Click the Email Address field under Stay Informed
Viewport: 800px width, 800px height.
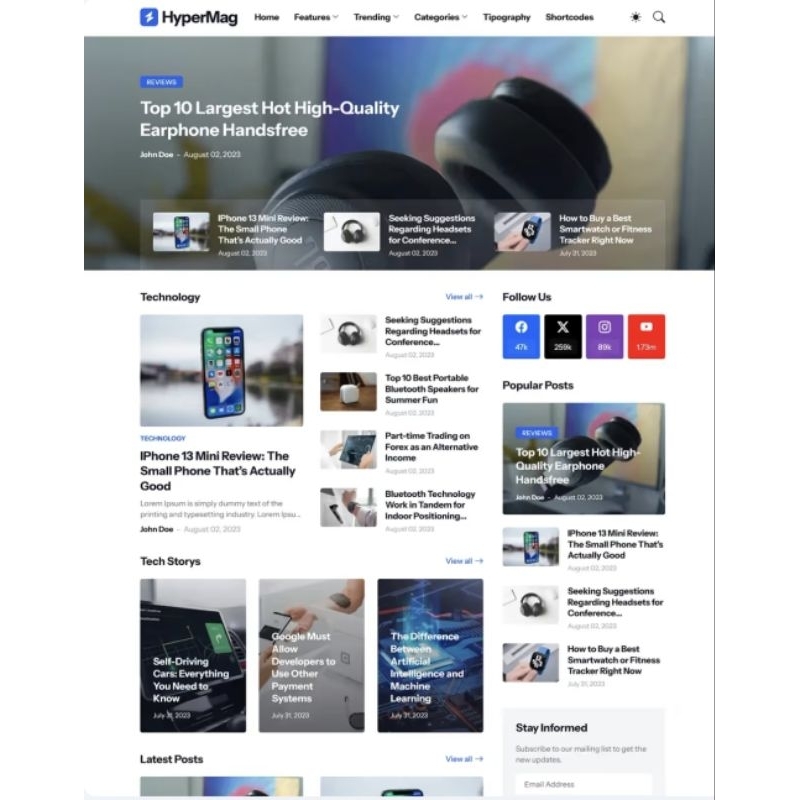pos(584,785)
